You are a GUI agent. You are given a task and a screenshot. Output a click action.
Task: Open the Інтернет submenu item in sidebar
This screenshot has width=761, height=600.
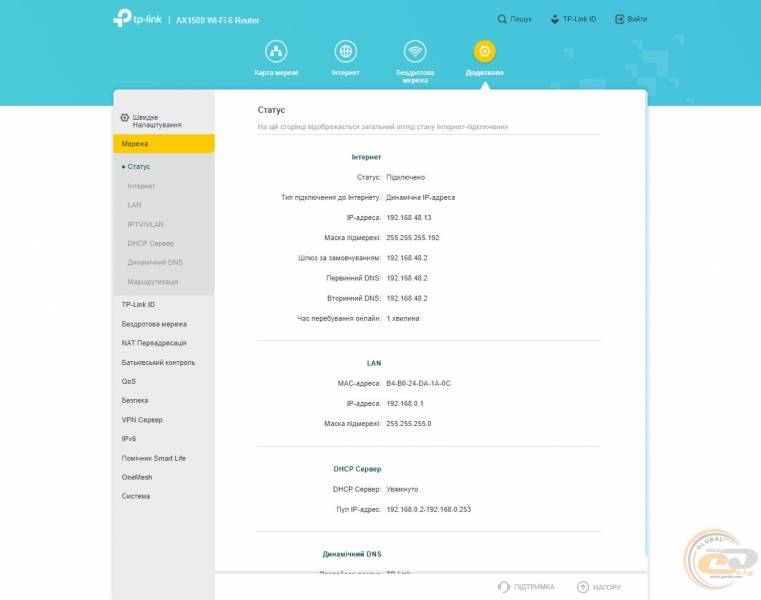tap(141, 186)
